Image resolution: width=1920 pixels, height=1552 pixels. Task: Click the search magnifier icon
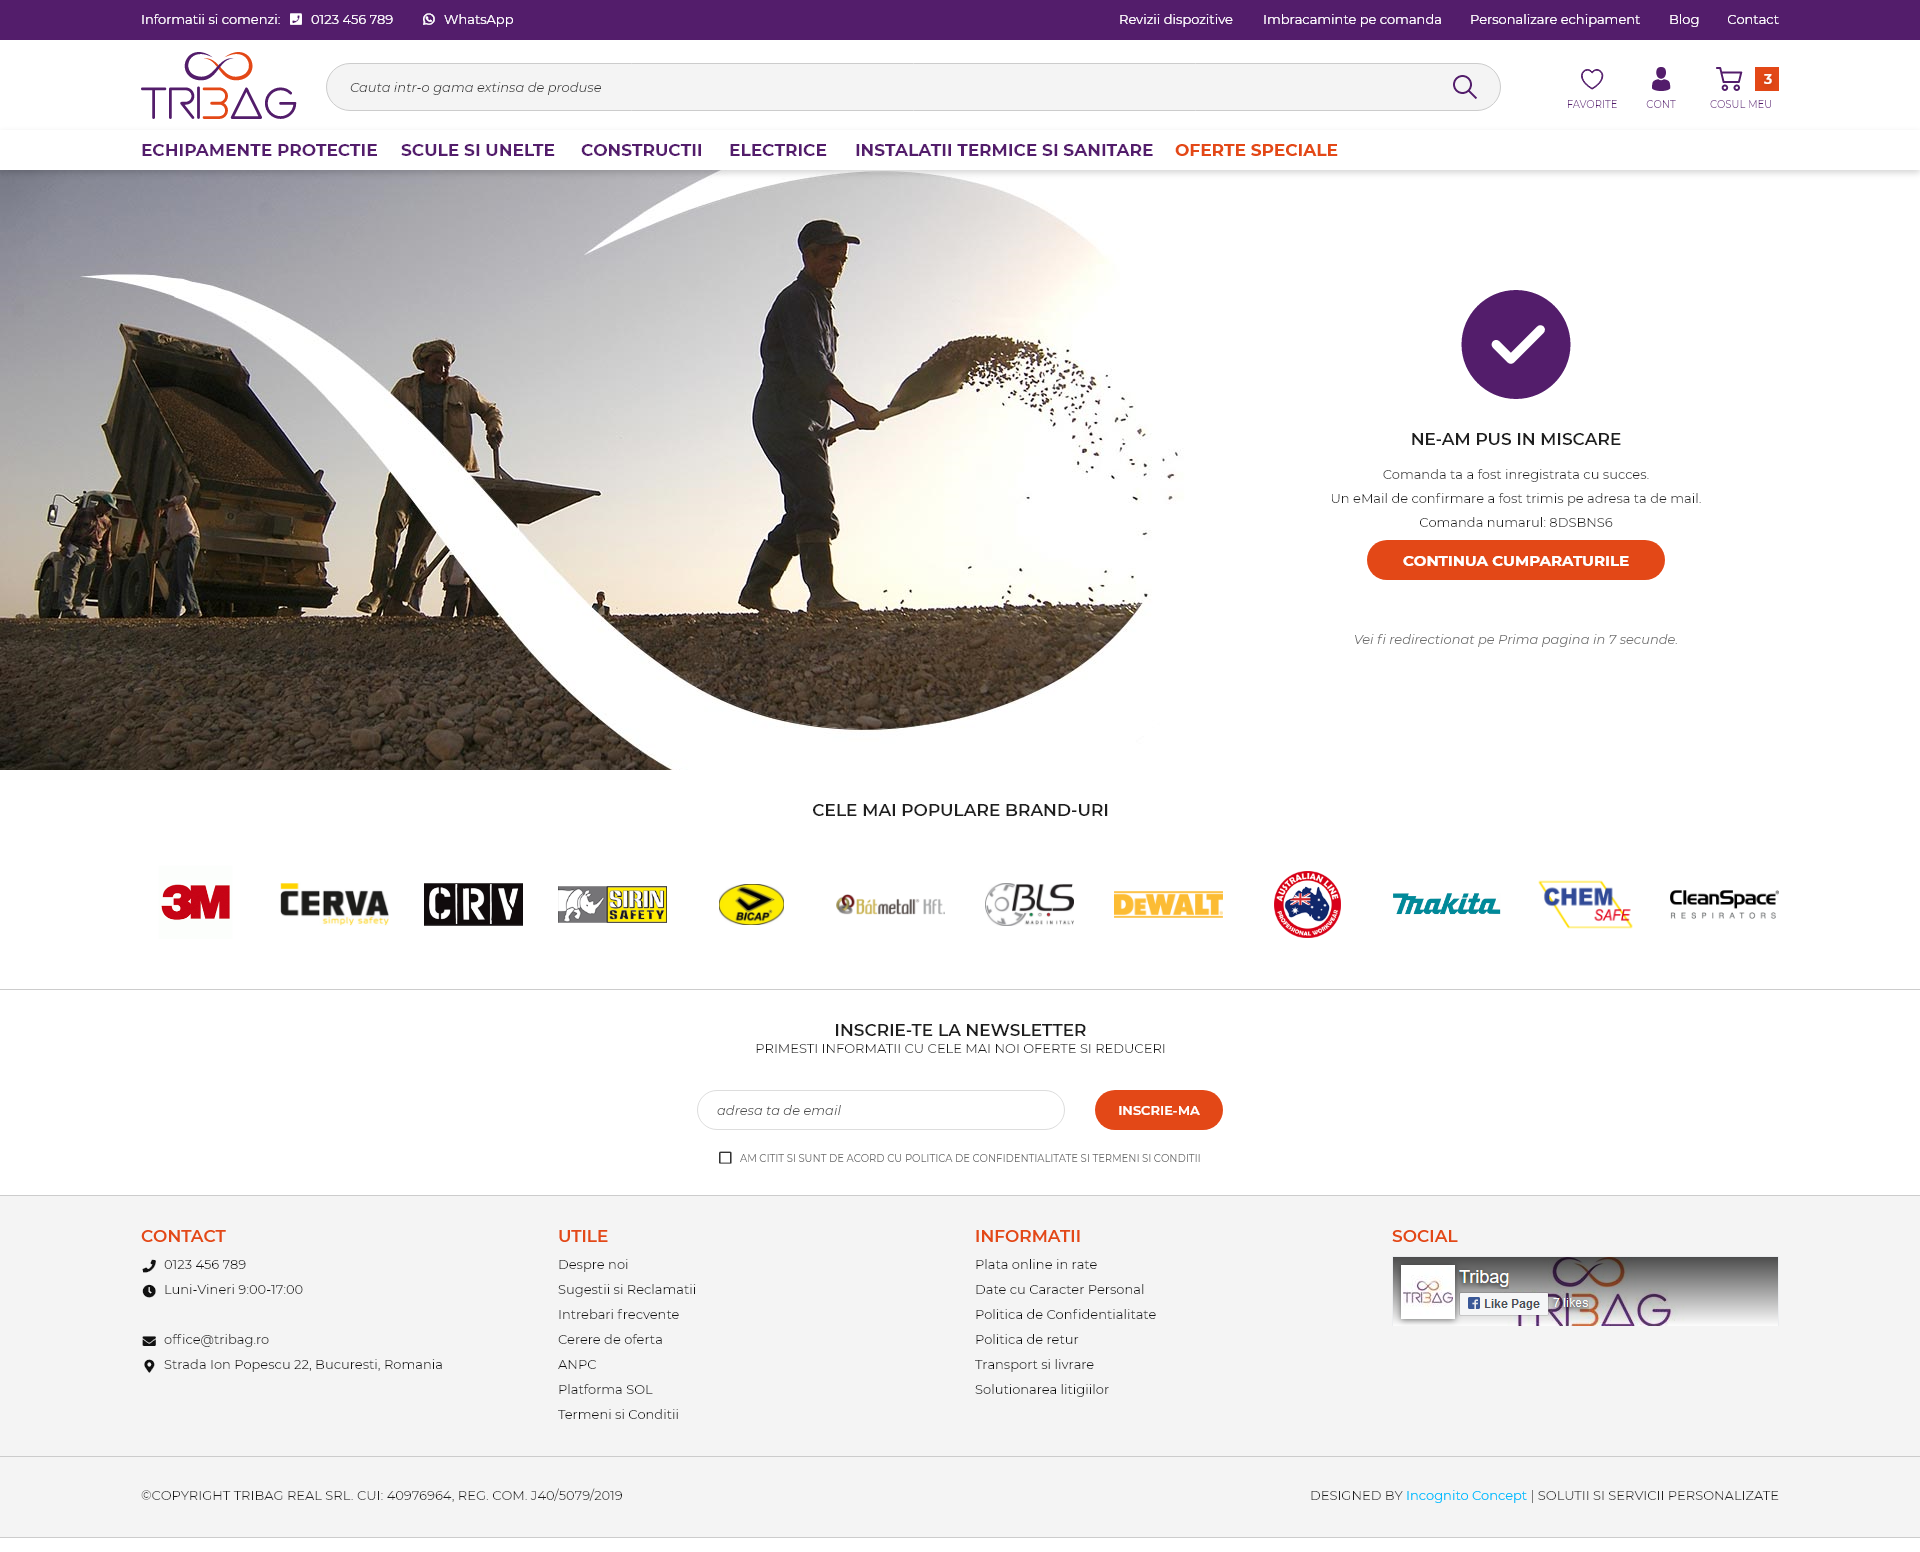tap(1464, 86)
